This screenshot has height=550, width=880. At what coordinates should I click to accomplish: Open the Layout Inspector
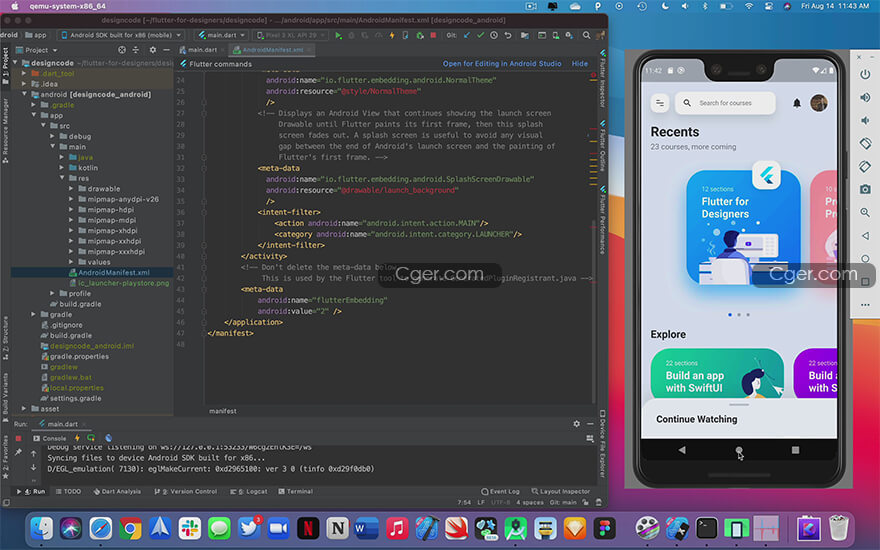click(x=561, y=492)
